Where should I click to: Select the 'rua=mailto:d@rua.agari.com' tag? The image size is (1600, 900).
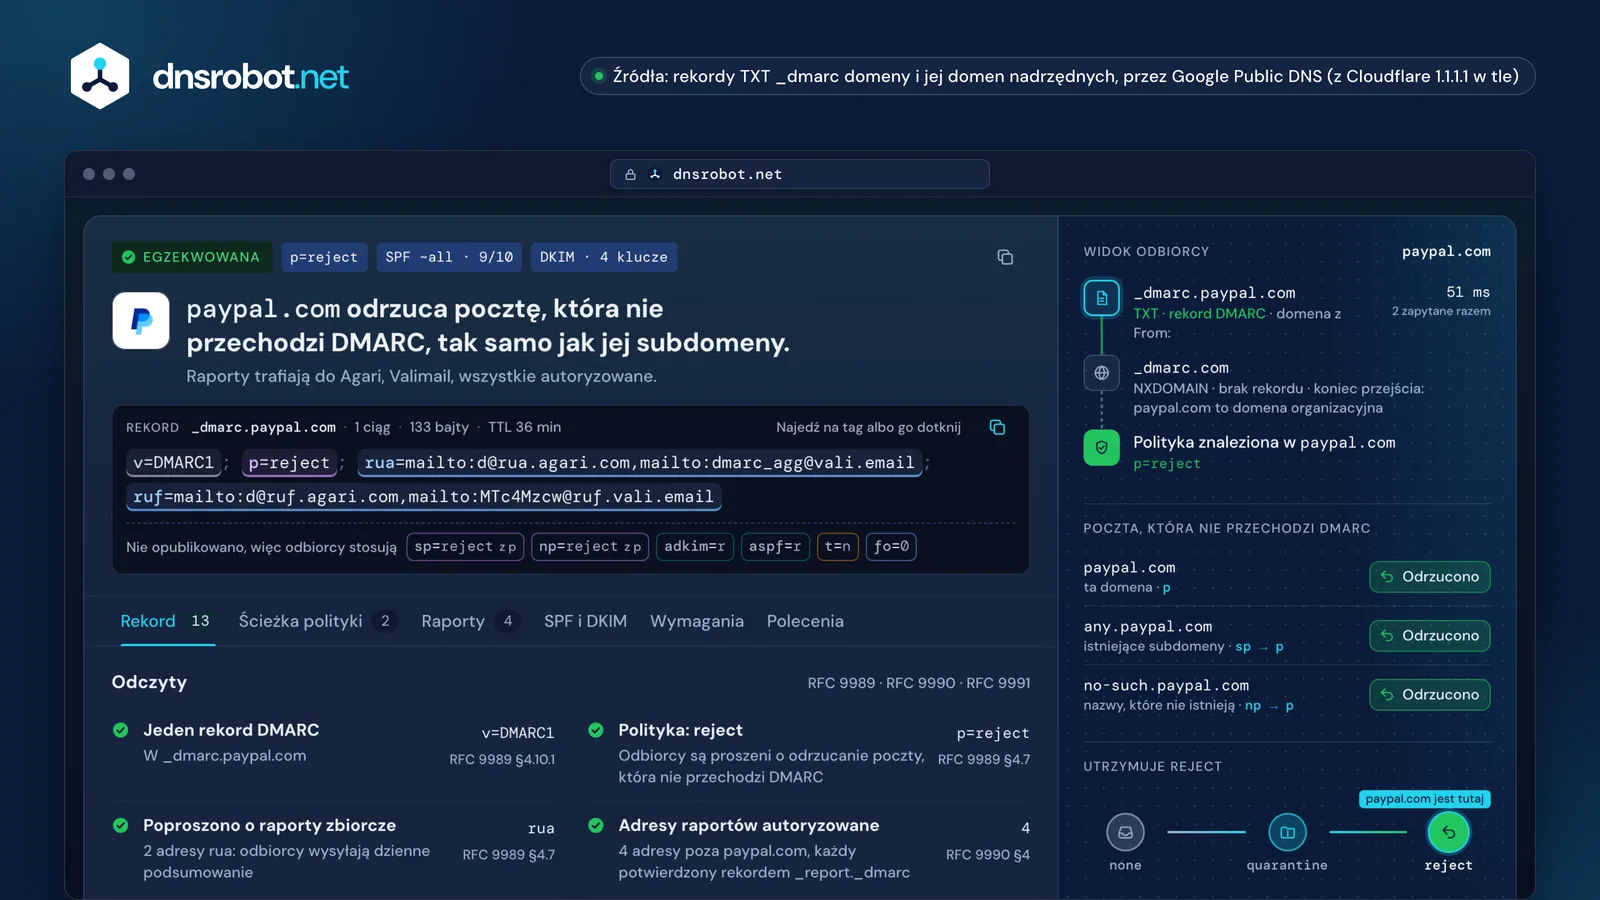pos(639,463)
